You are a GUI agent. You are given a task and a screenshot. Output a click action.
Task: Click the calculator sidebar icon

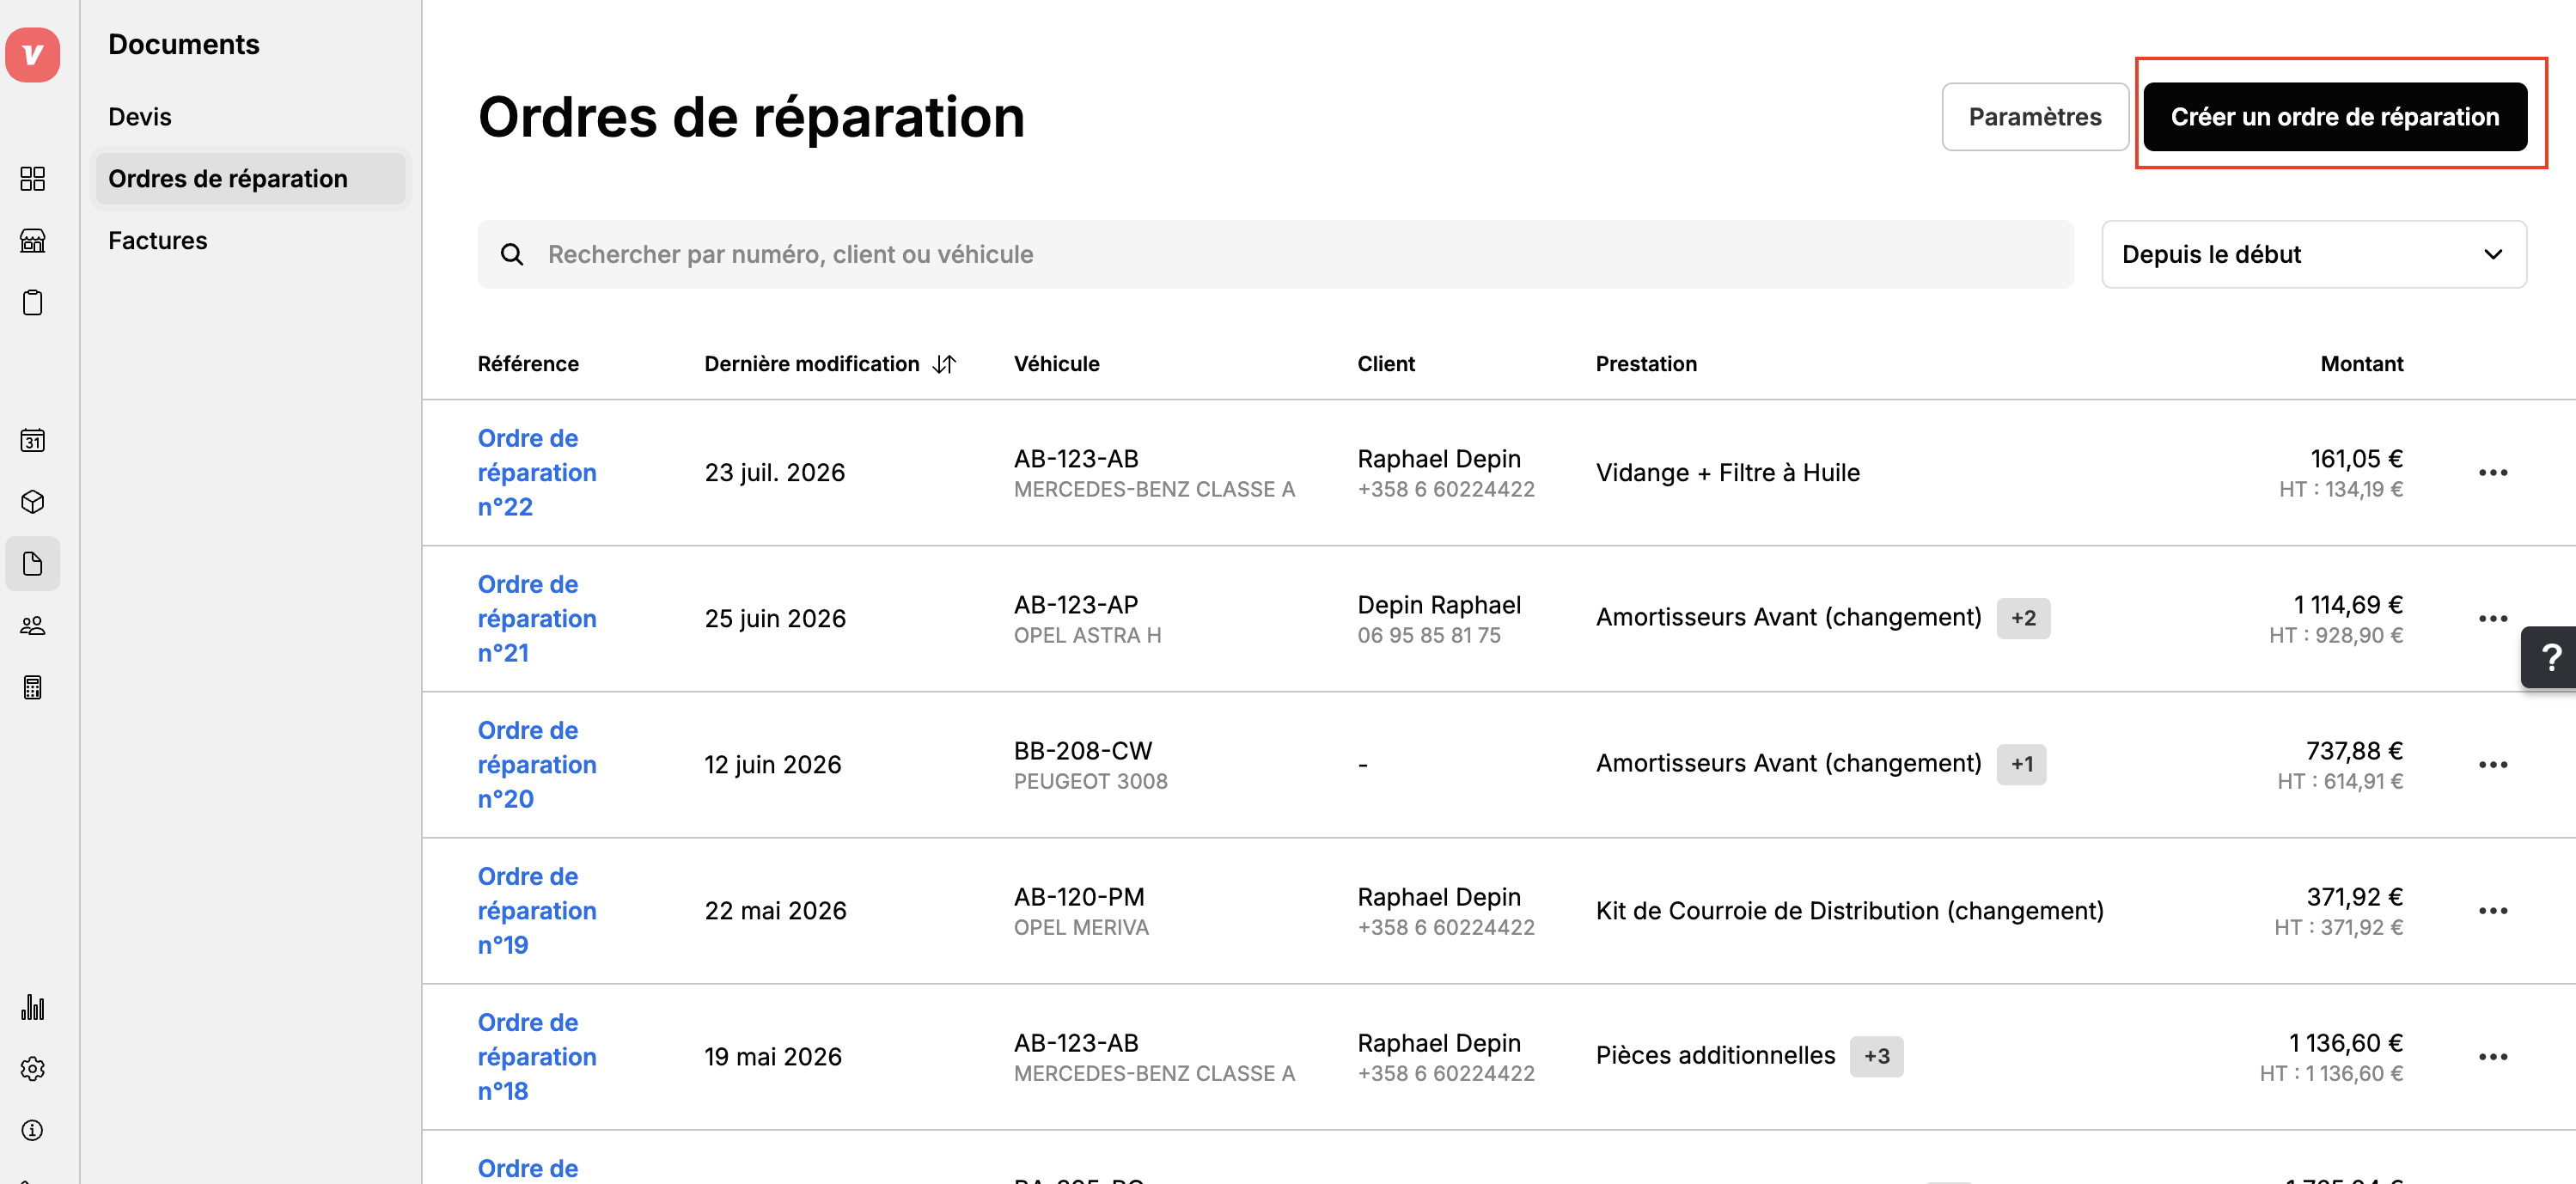tap(32, 688)
